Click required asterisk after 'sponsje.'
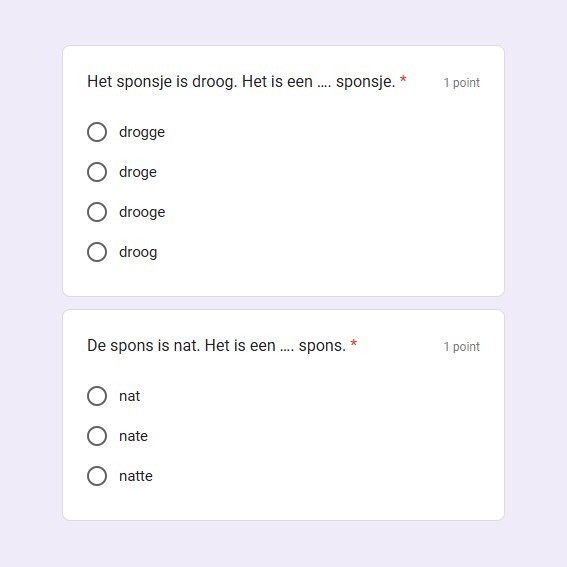The height and width of the screenshot is (567, 567). (x=403, y=79)
